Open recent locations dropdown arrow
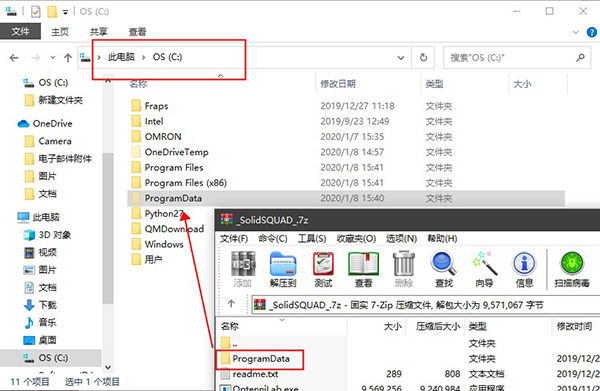 (53, 58)
